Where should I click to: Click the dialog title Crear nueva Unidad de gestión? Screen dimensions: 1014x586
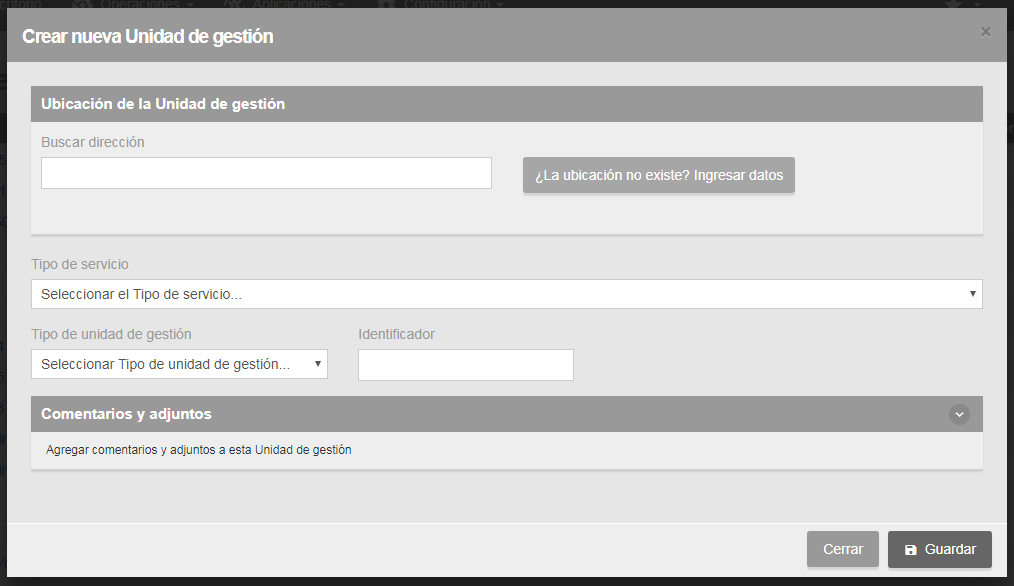(147, 37)
